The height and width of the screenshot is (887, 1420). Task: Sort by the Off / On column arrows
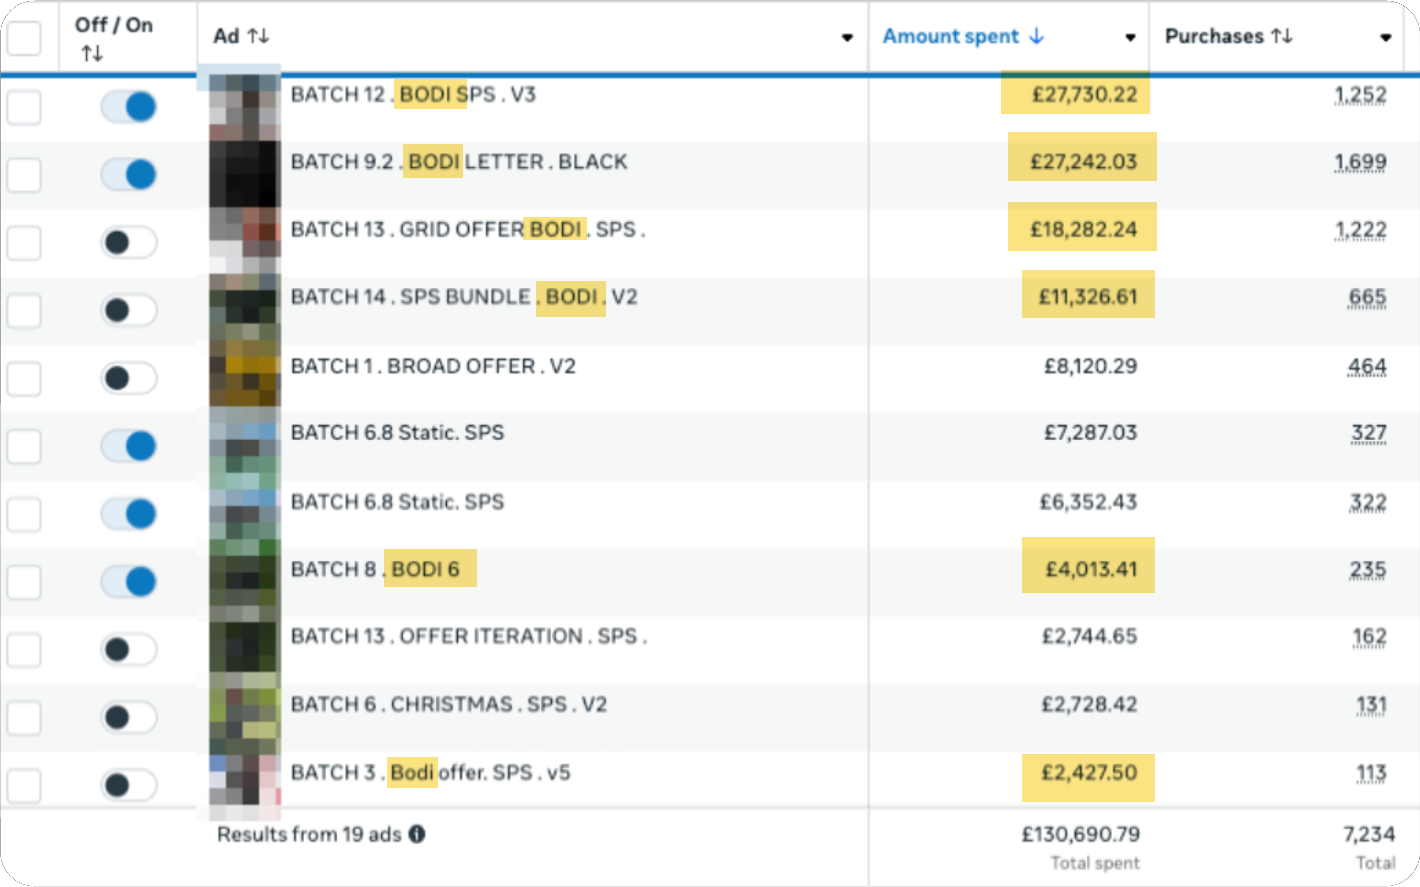92,54
